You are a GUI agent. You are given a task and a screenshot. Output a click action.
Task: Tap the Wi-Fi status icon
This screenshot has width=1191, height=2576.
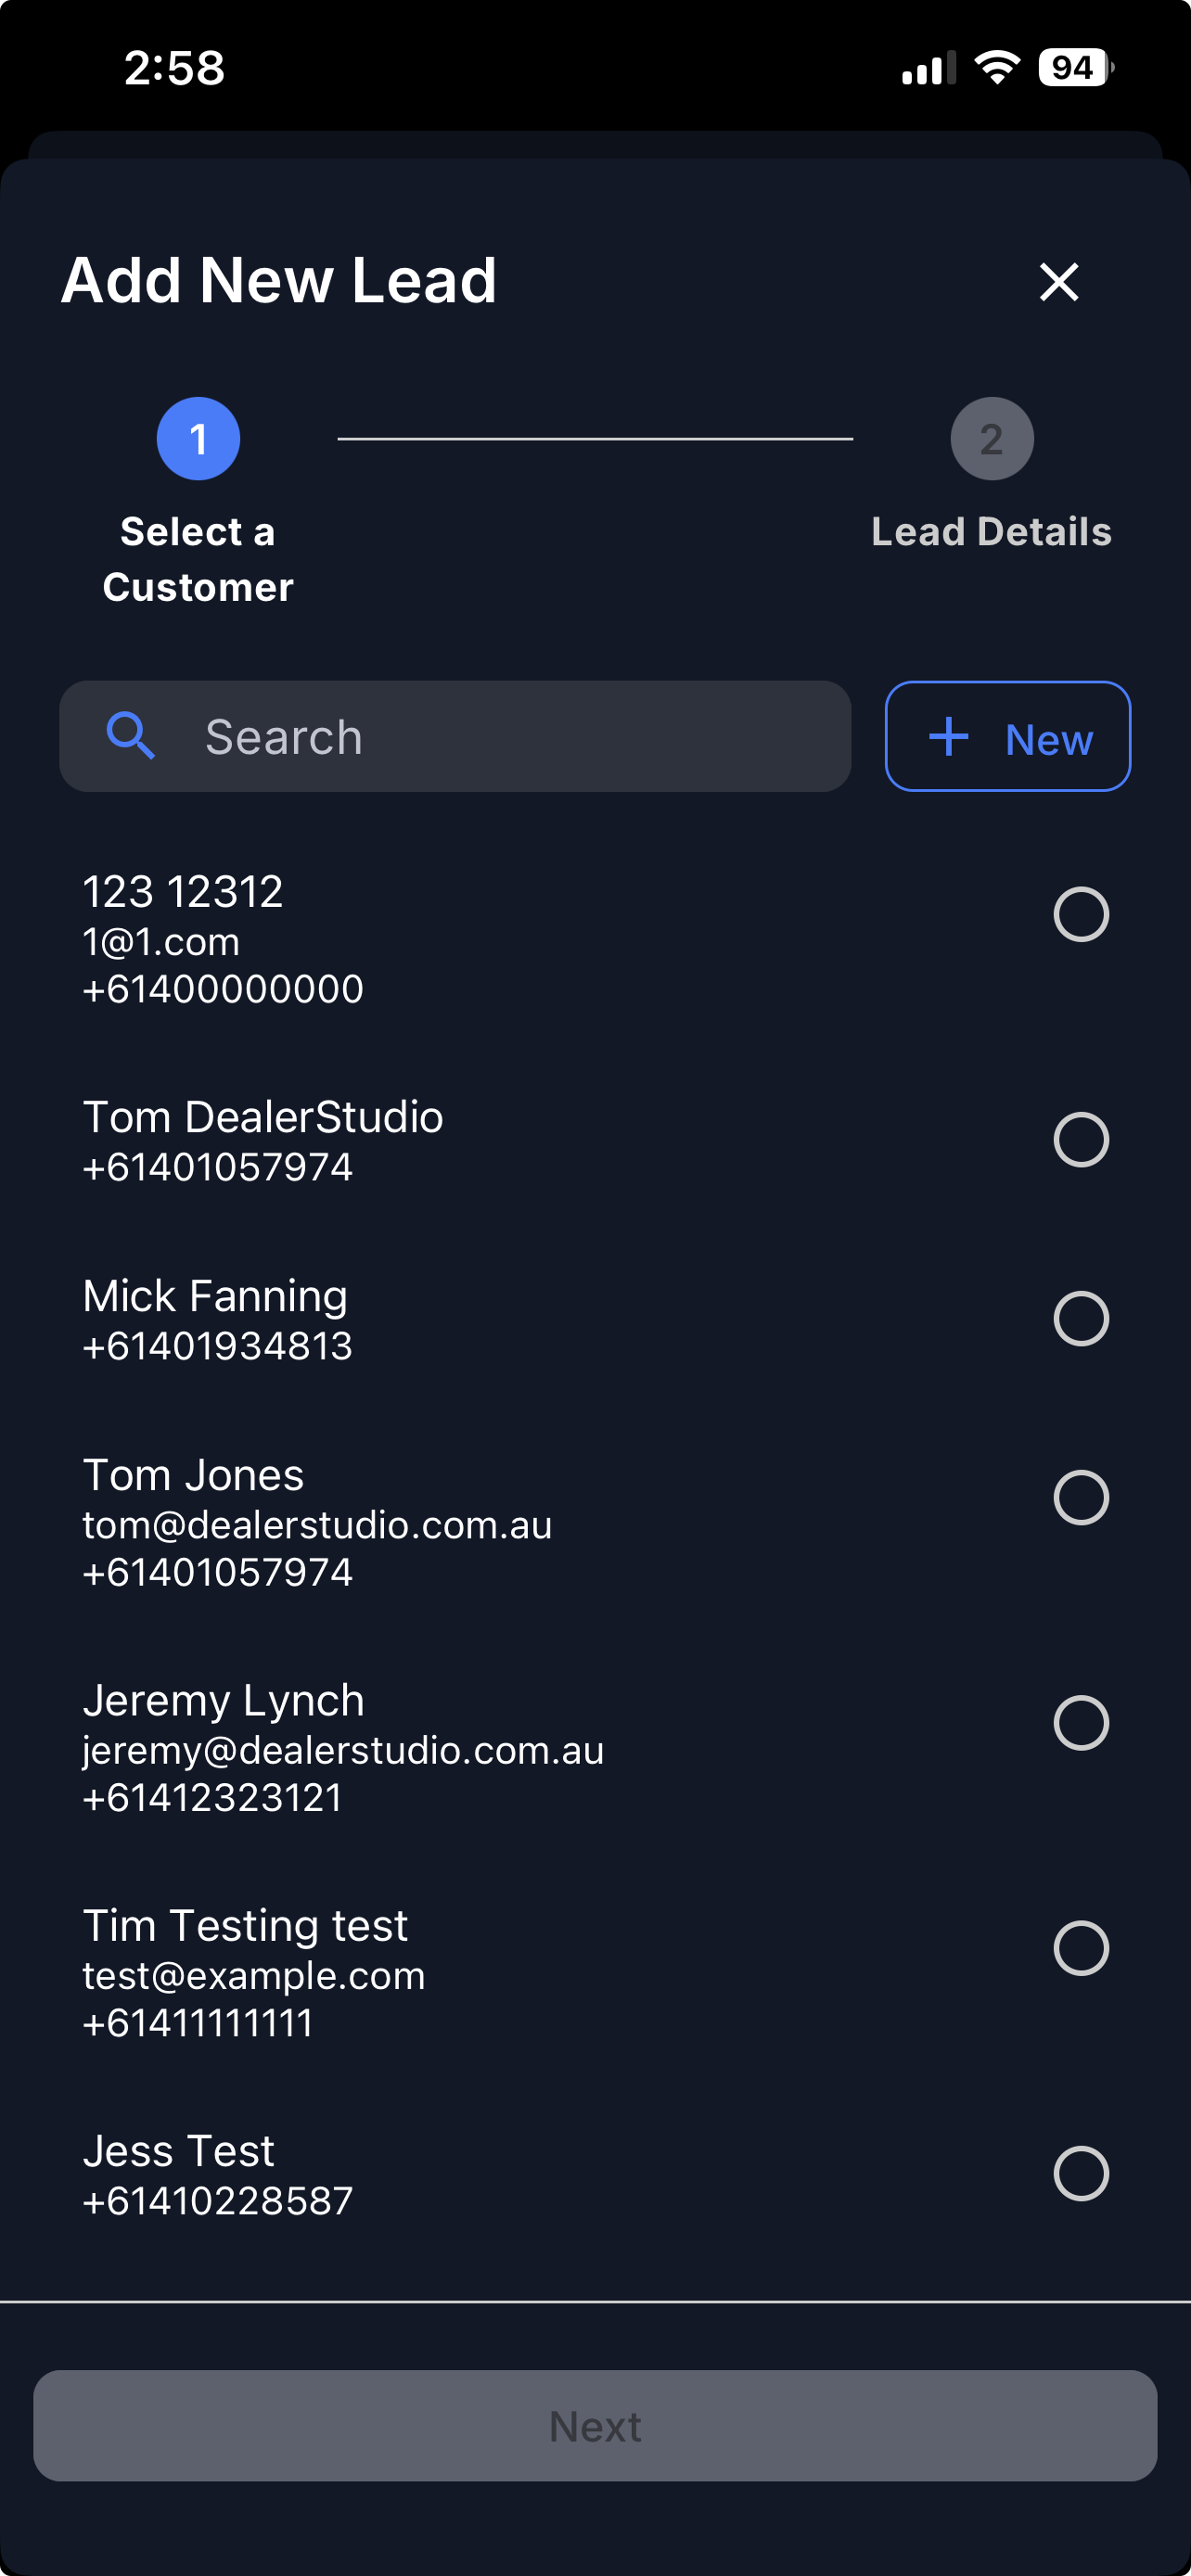click(996, 68)
